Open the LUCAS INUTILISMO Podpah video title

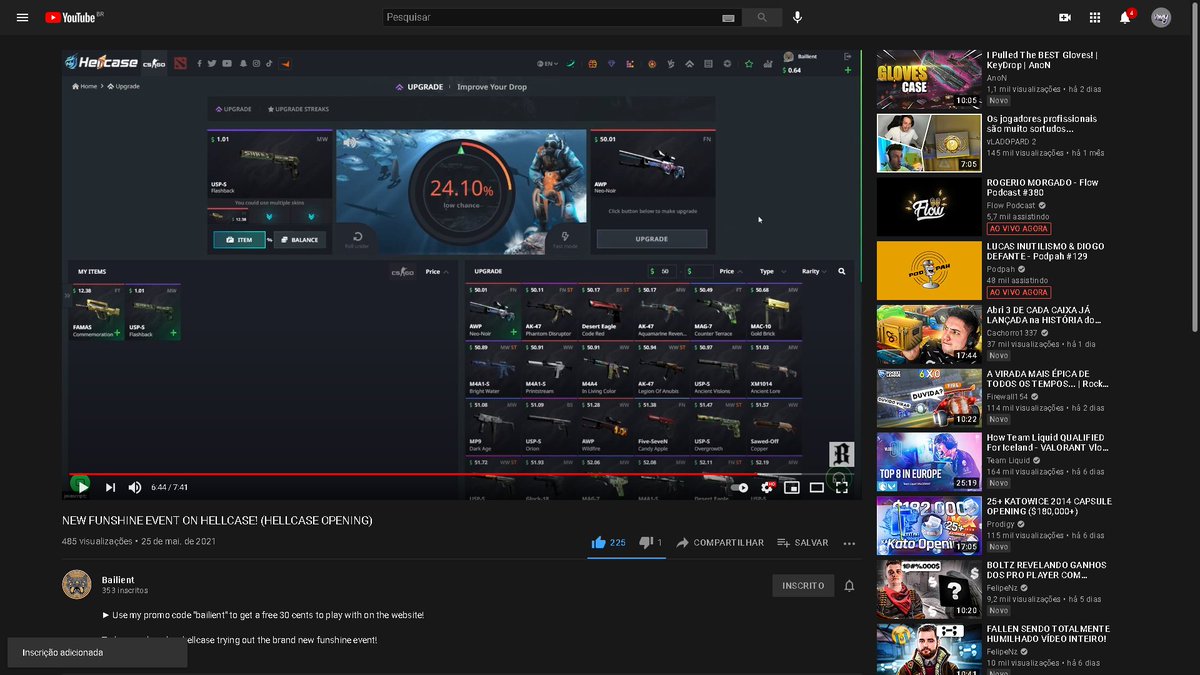click(x=1048, y=251)
